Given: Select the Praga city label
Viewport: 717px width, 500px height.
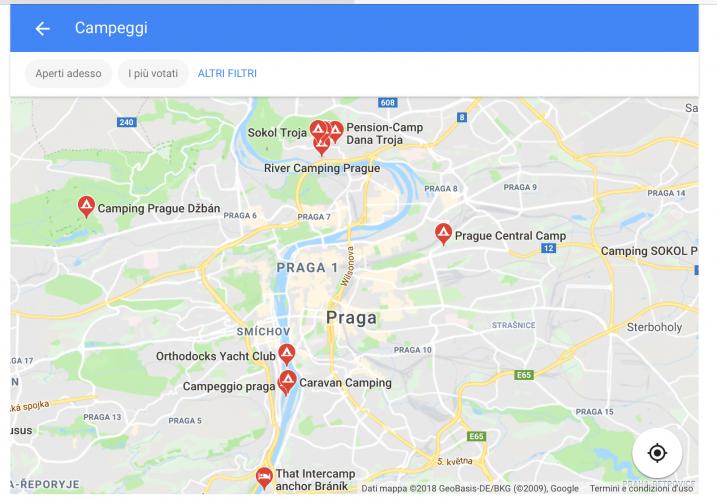Looking at the screenshot, I should [x=352, y=317].
